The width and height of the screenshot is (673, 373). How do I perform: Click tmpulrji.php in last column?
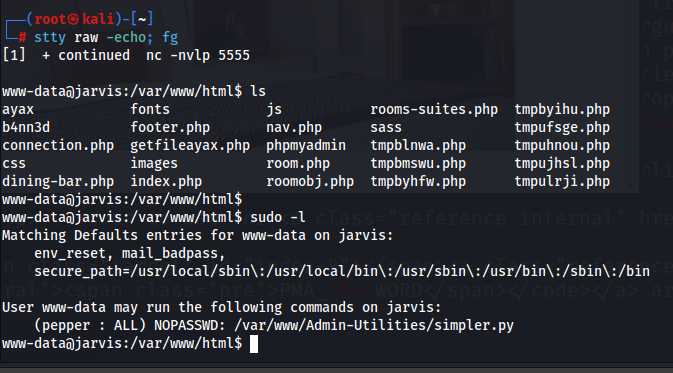click(x=562, y=182)
